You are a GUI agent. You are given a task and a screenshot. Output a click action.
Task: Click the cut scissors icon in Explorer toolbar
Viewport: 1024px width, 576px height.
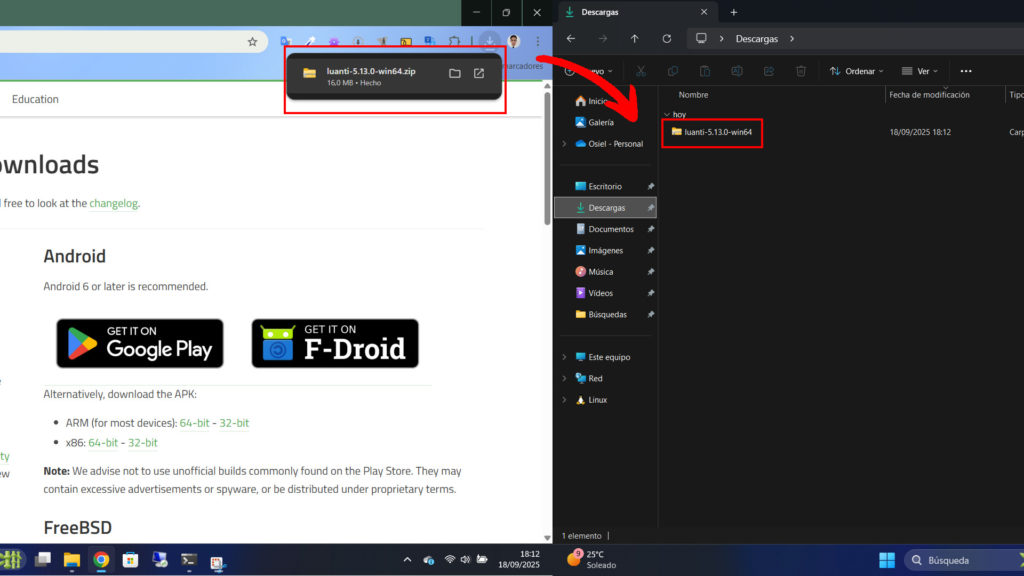pos(641,71)
